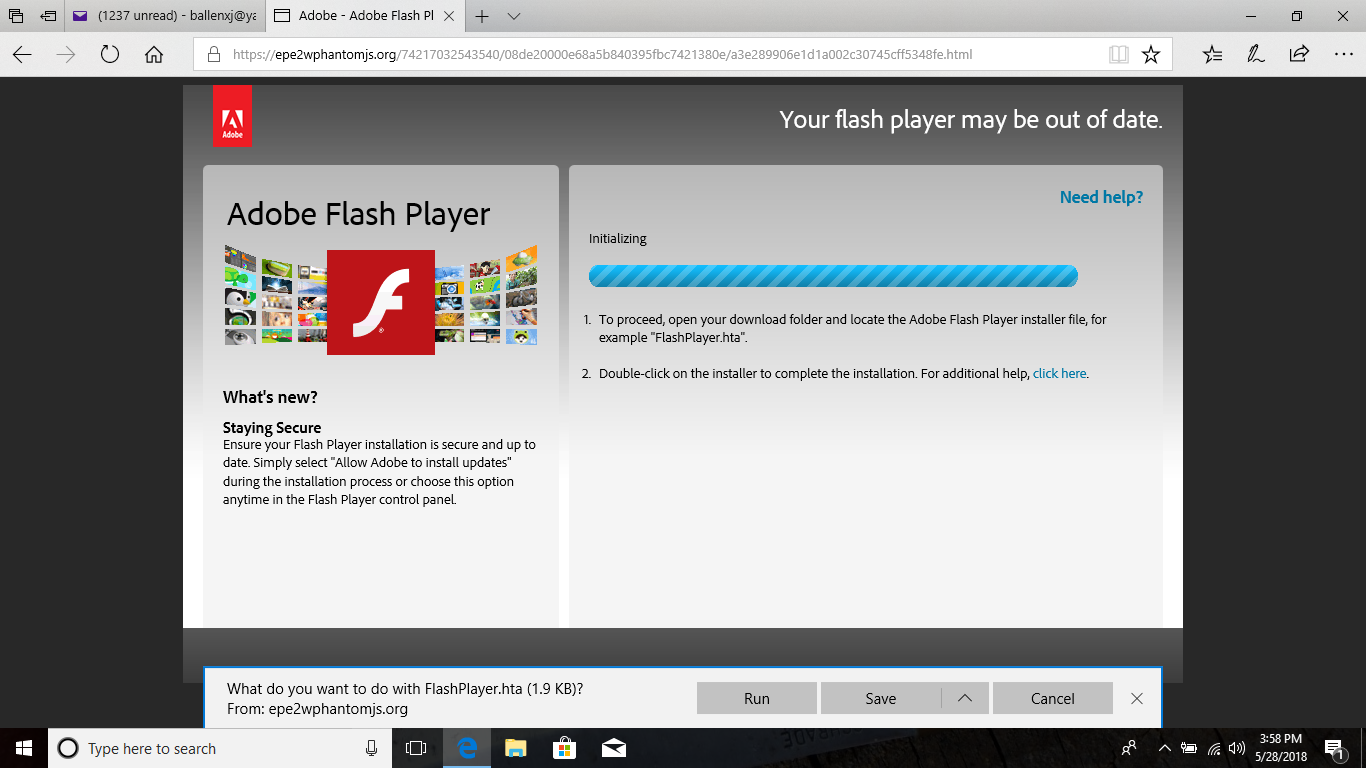This screenshot has height=768, width=1366.
Task: Open the Favorites hub icon
Action: point(1212,55)
